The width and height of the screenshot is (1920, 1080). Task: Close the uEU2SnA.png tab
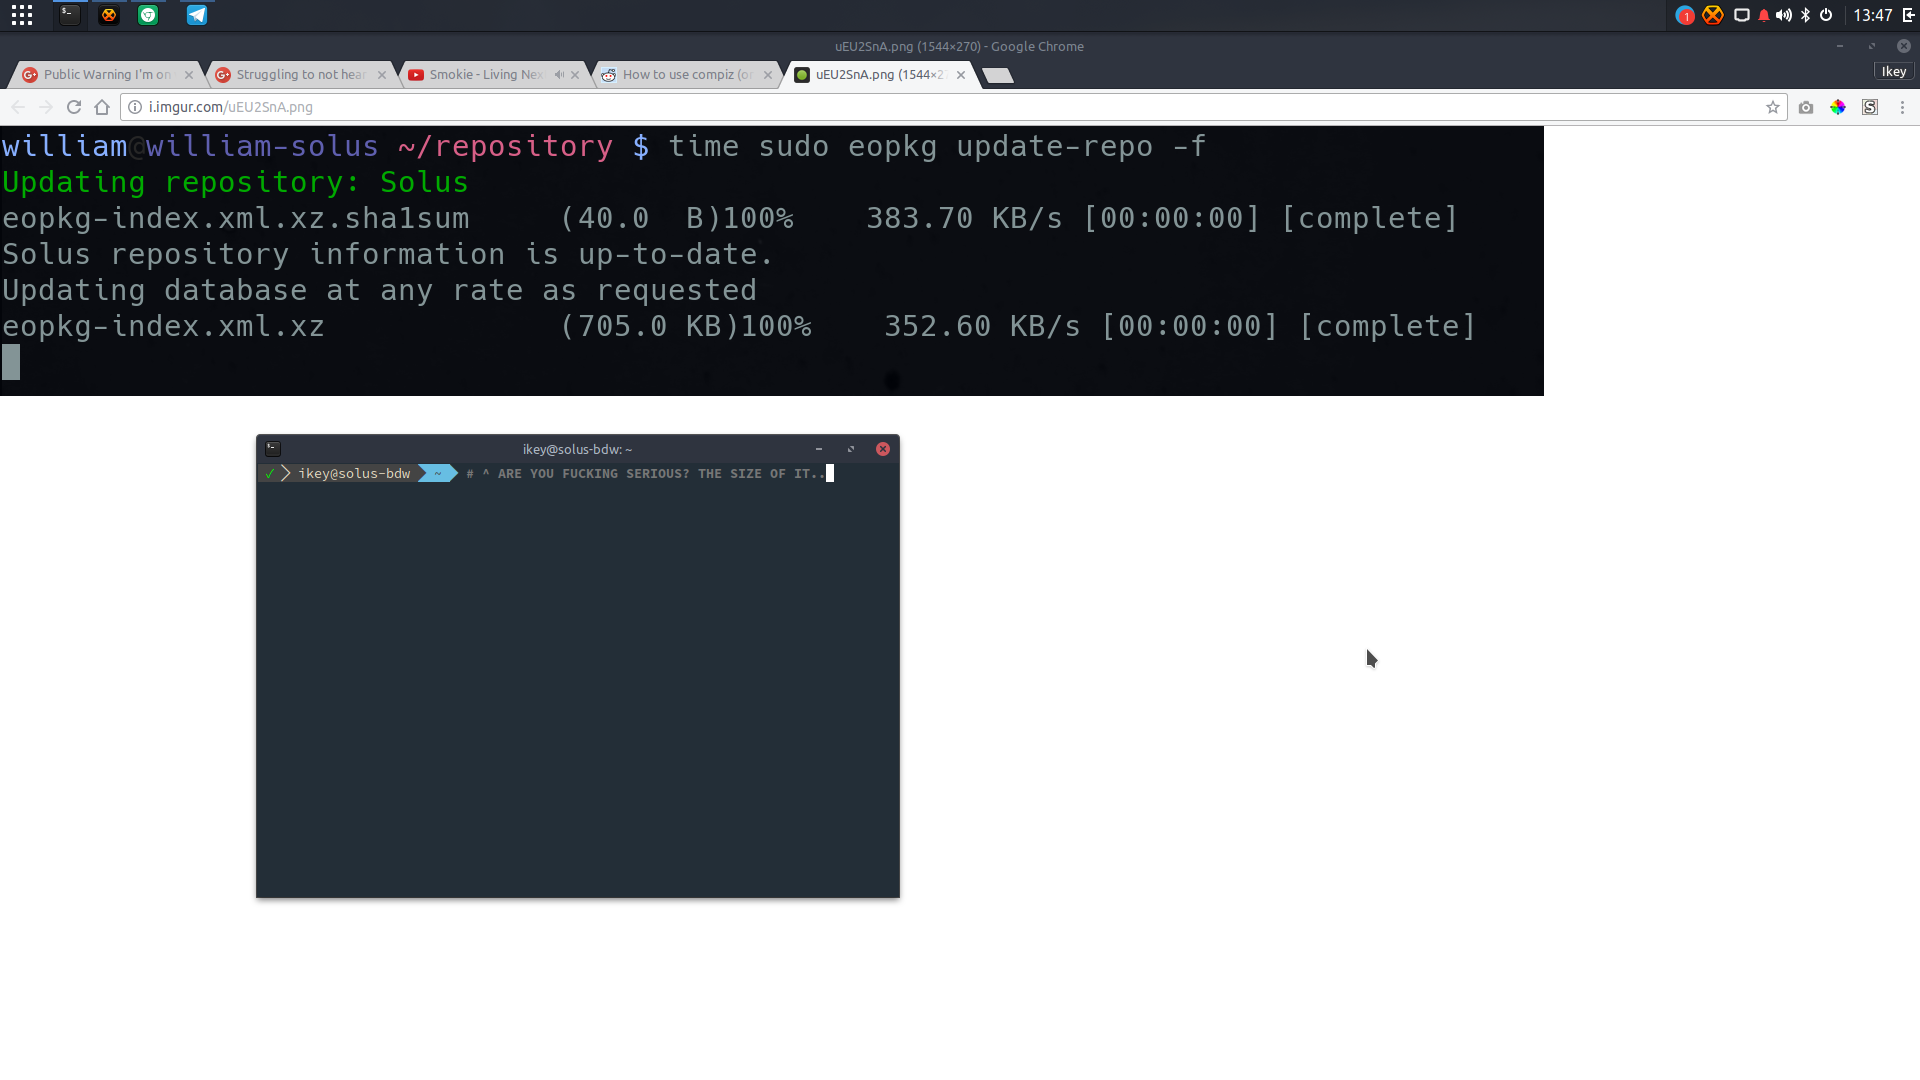(x=961, y=75)
